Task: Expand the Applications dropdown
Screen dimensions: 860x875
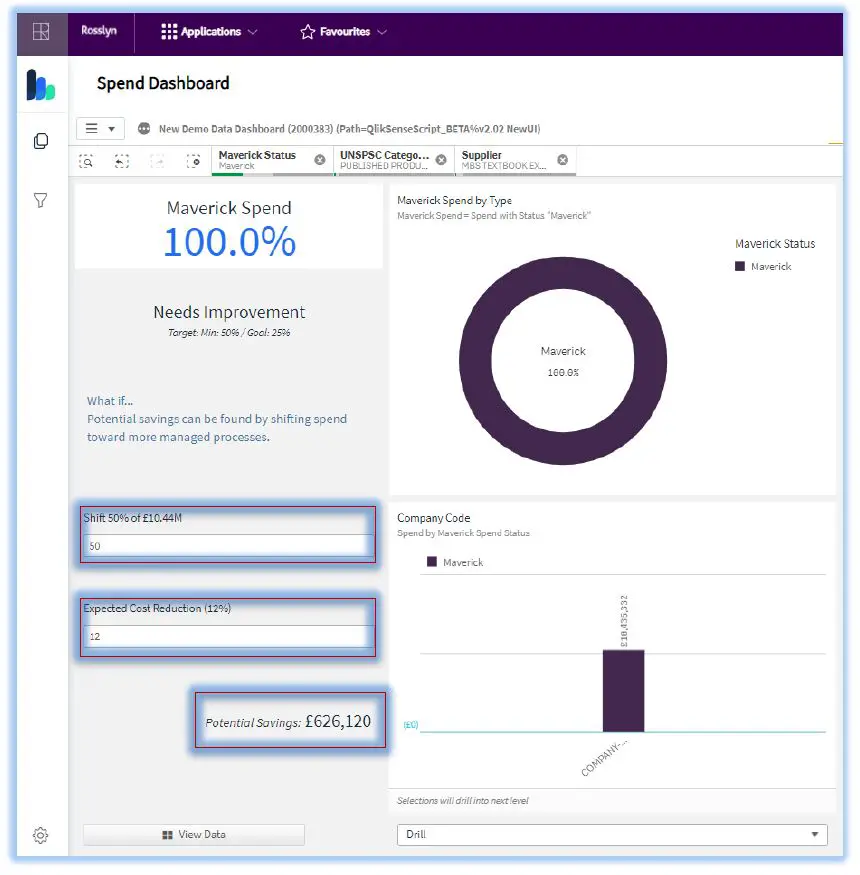Action: (252, 32)
